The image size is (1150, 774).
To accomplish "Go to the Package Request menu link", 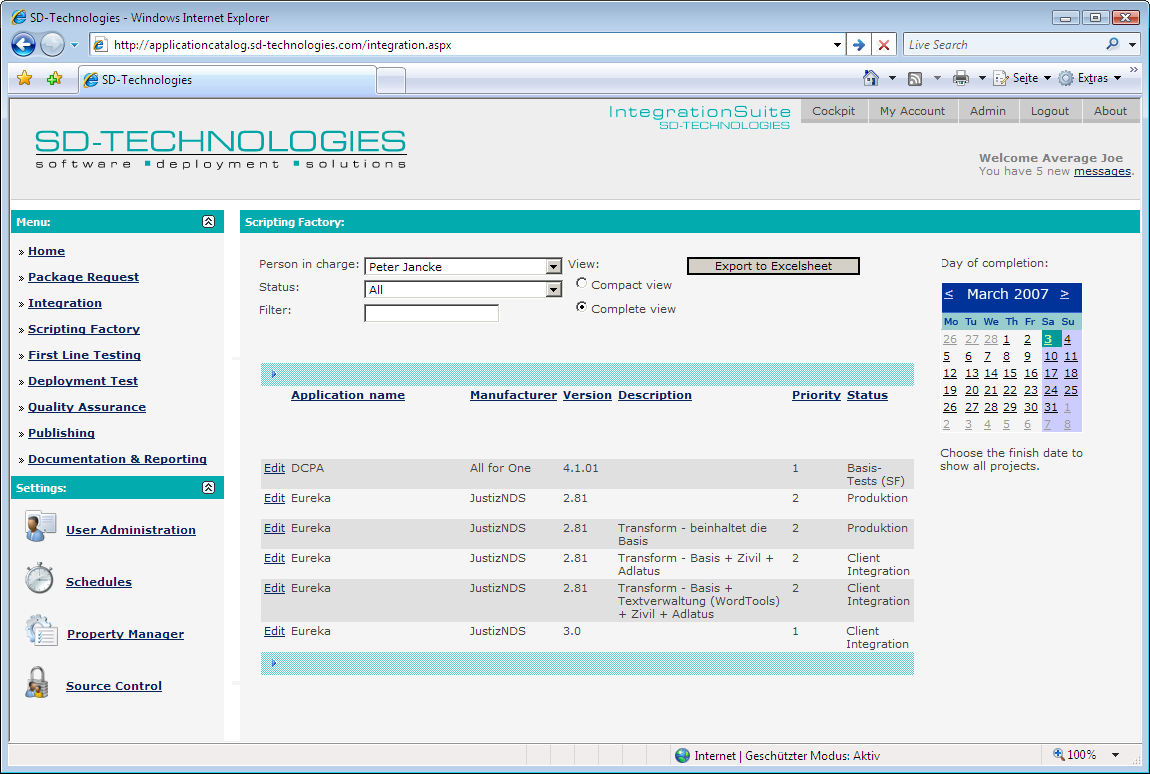I will pos(84,277).
